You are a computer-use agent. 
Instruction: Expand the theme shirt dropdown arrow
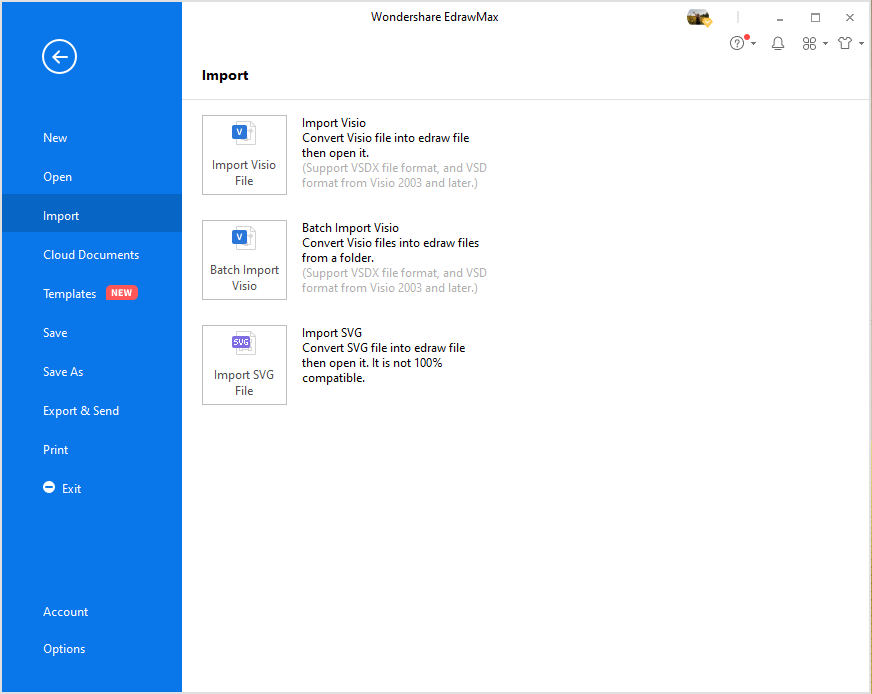[x=861, y=43]
